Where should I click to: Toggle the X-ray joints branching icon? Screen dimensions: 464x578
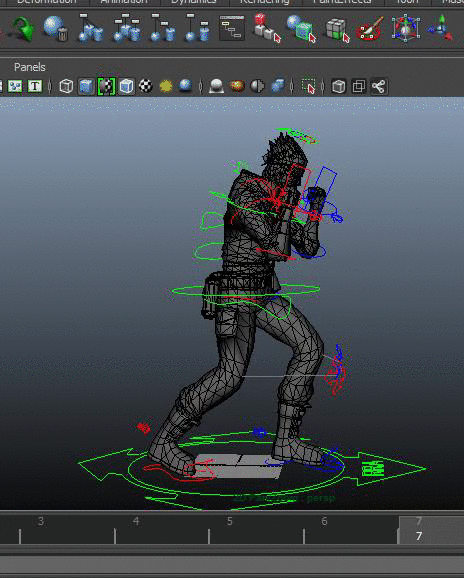click(378, 86)
